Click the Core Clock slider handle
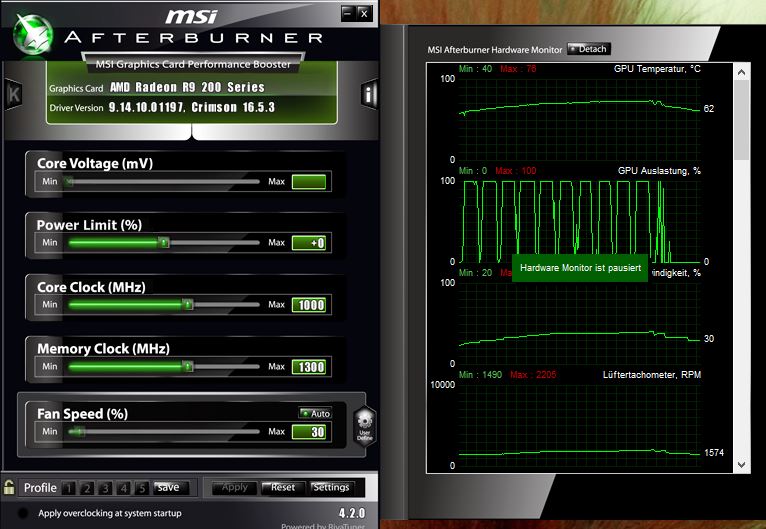This screenshot has width=766, height=529. (188, 304)
